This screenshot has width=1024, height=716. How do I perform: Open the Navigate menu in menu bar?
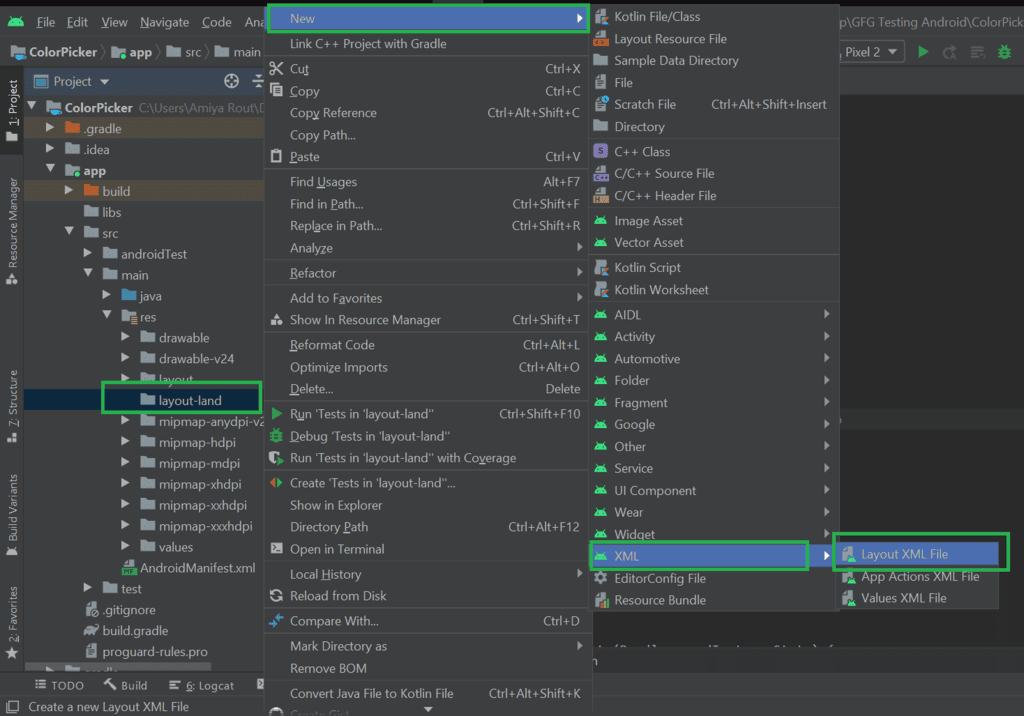point(164,22)
